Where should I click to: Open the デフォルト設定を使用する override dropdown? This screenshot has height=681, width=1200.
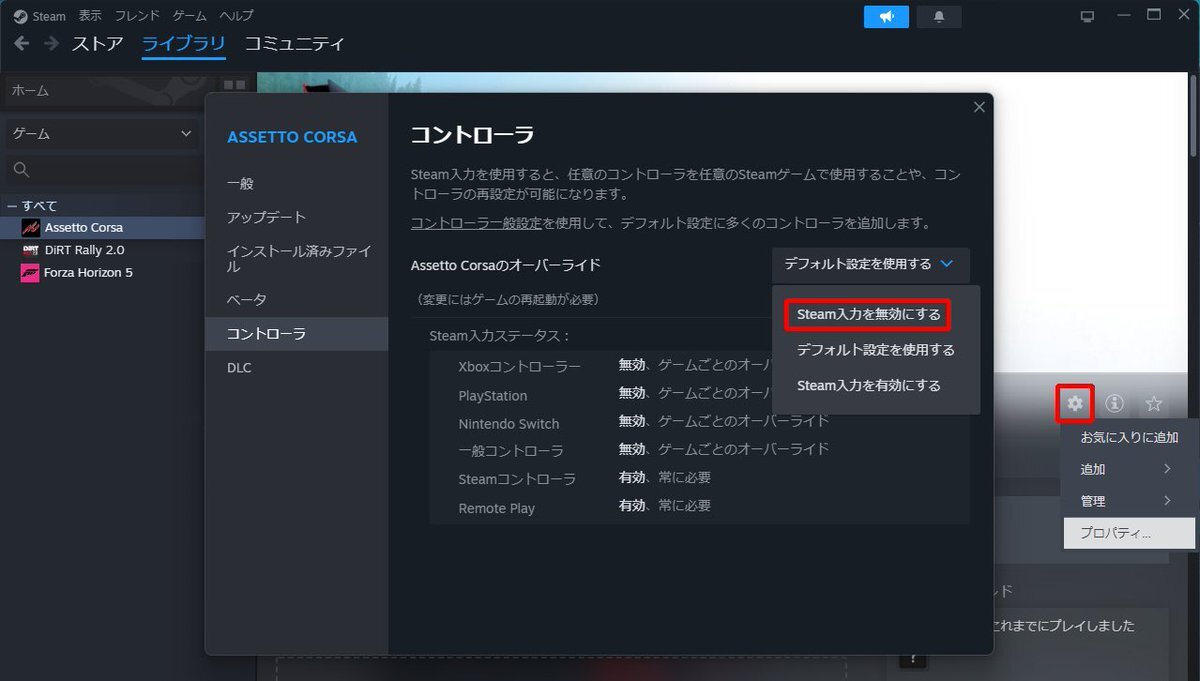click(x=870, y=265)
